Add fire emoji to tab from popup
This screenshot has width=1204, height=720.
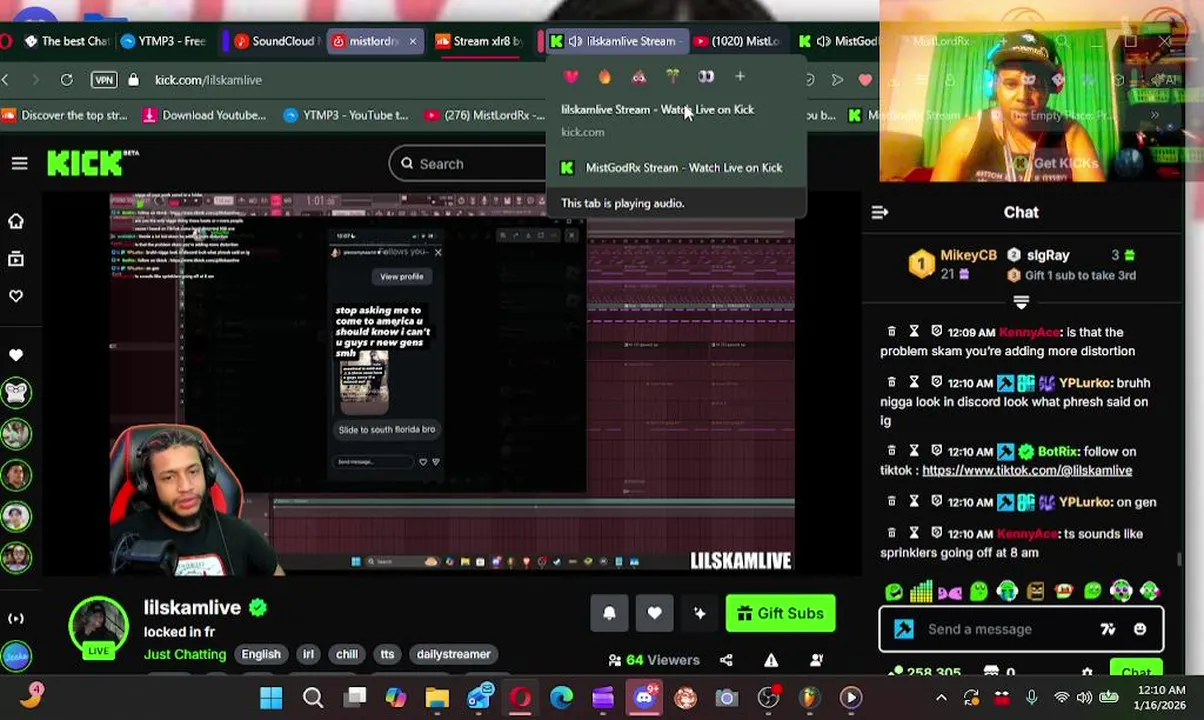[605, 77]
